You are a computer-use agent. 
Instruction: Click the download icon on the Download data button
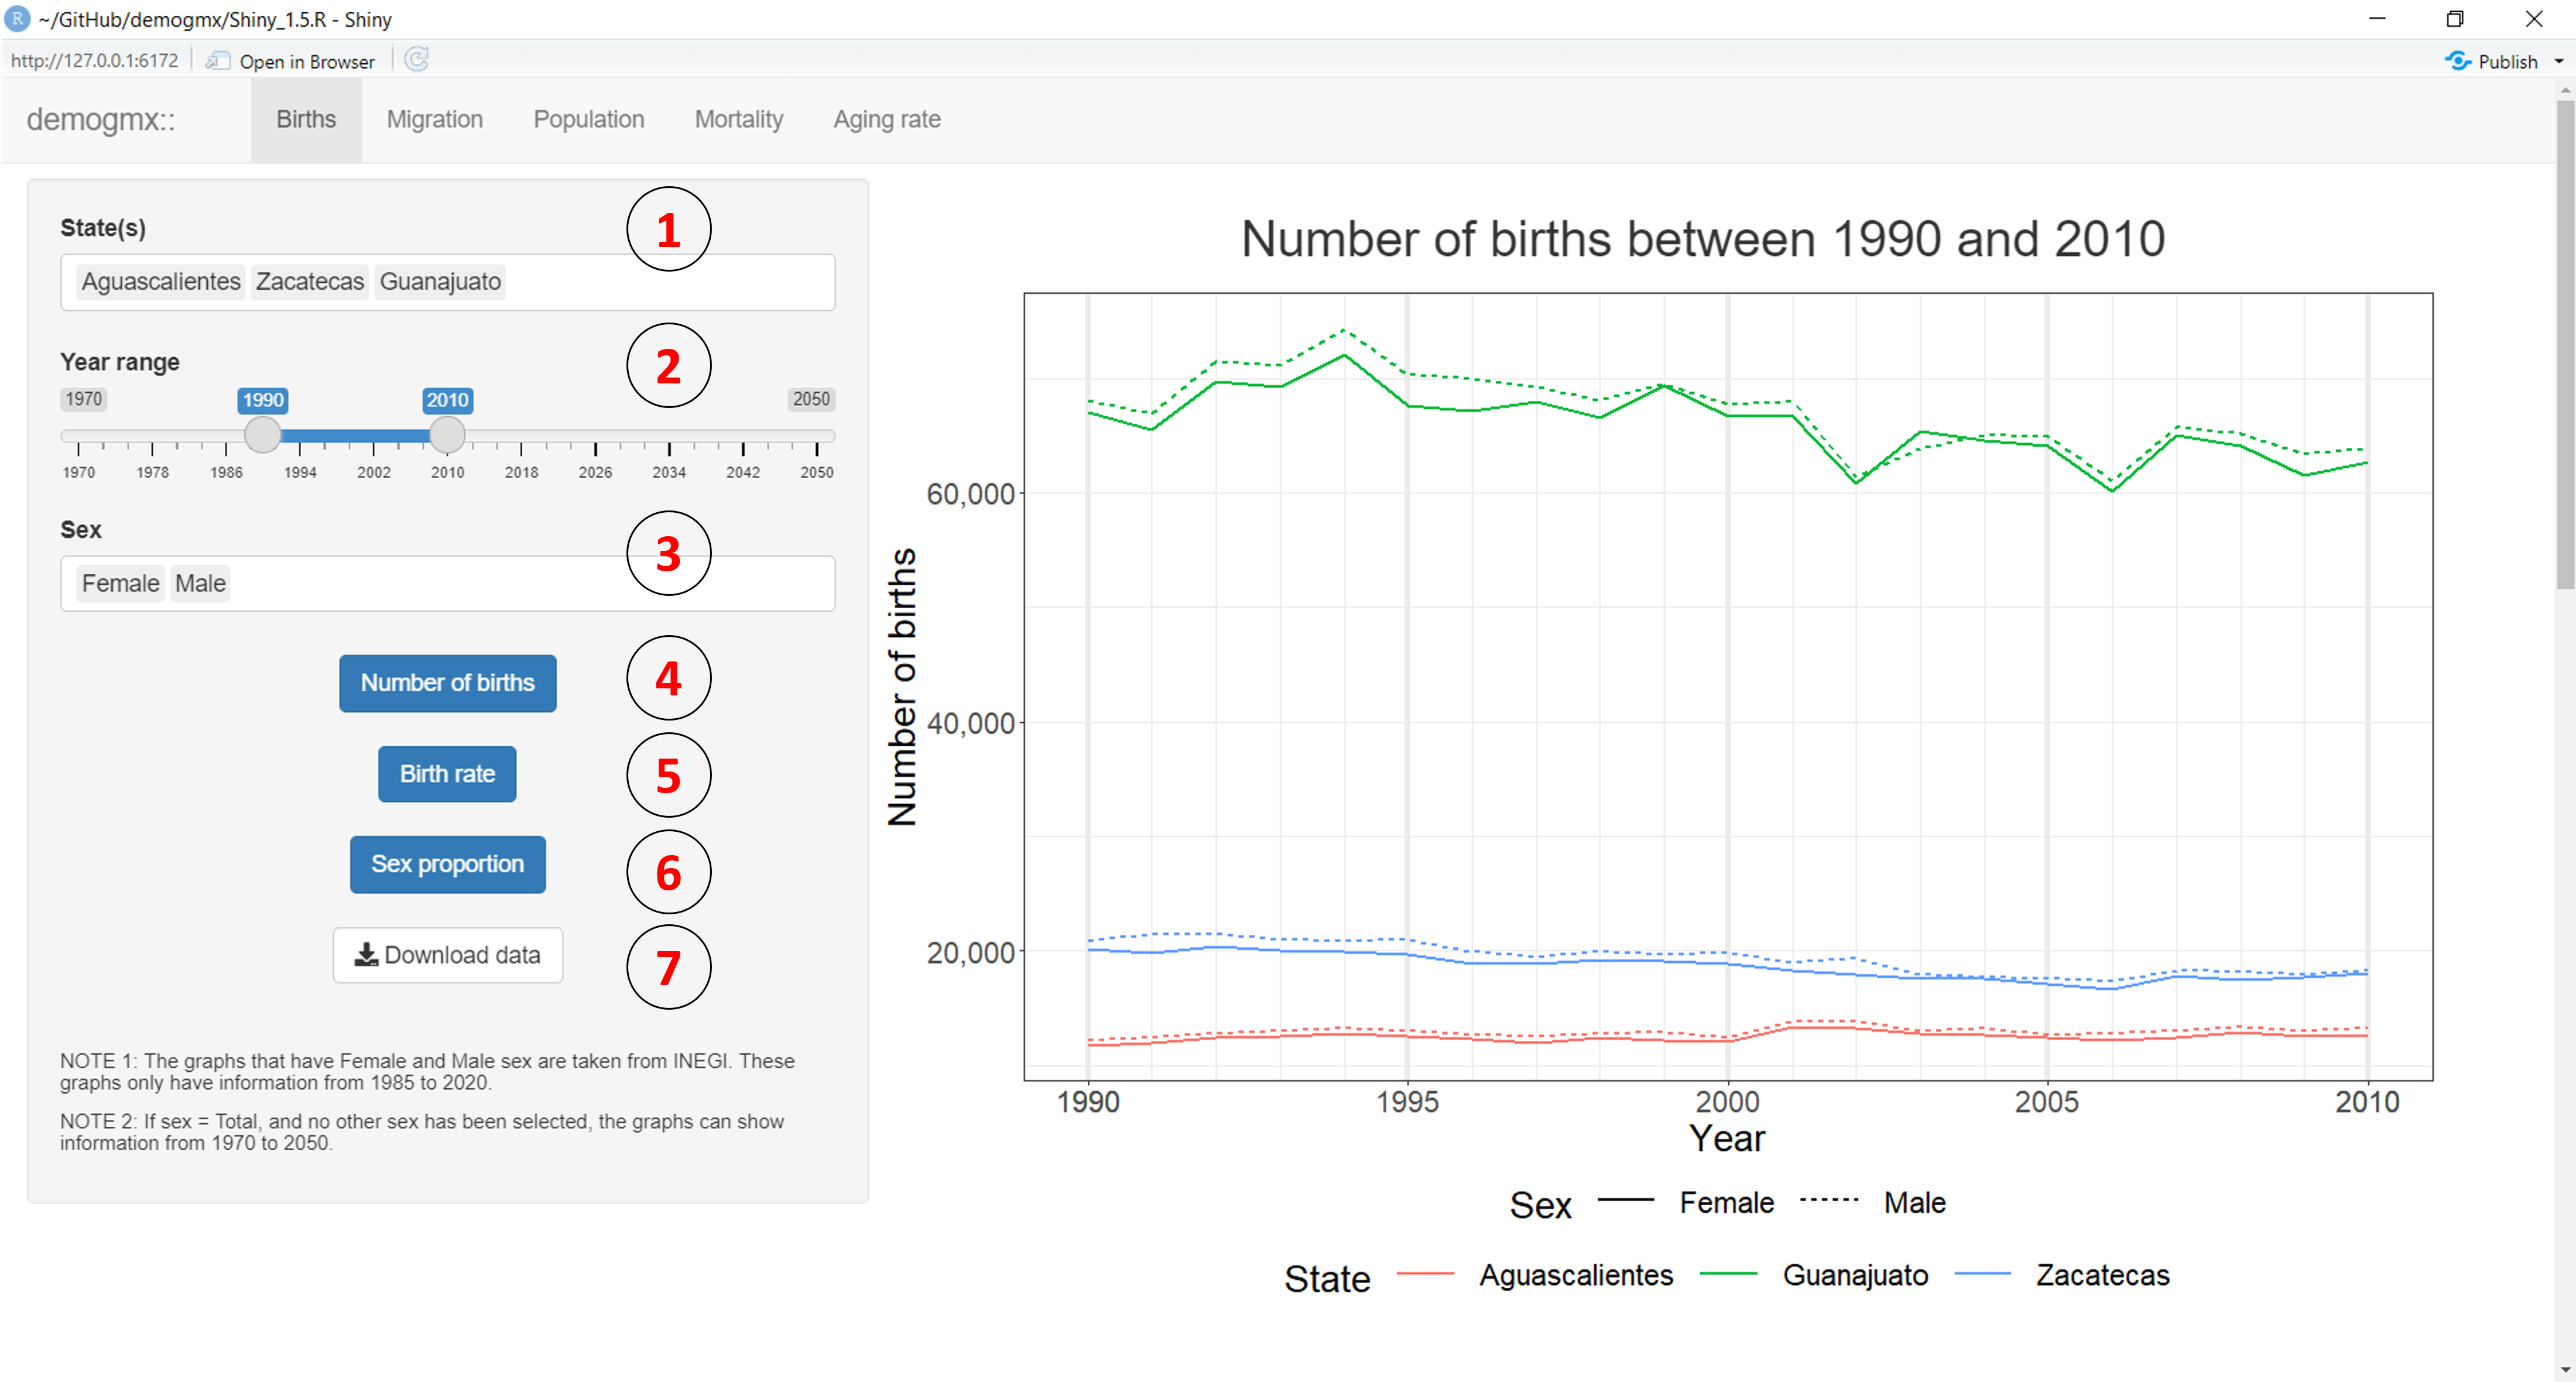(366, 955)
